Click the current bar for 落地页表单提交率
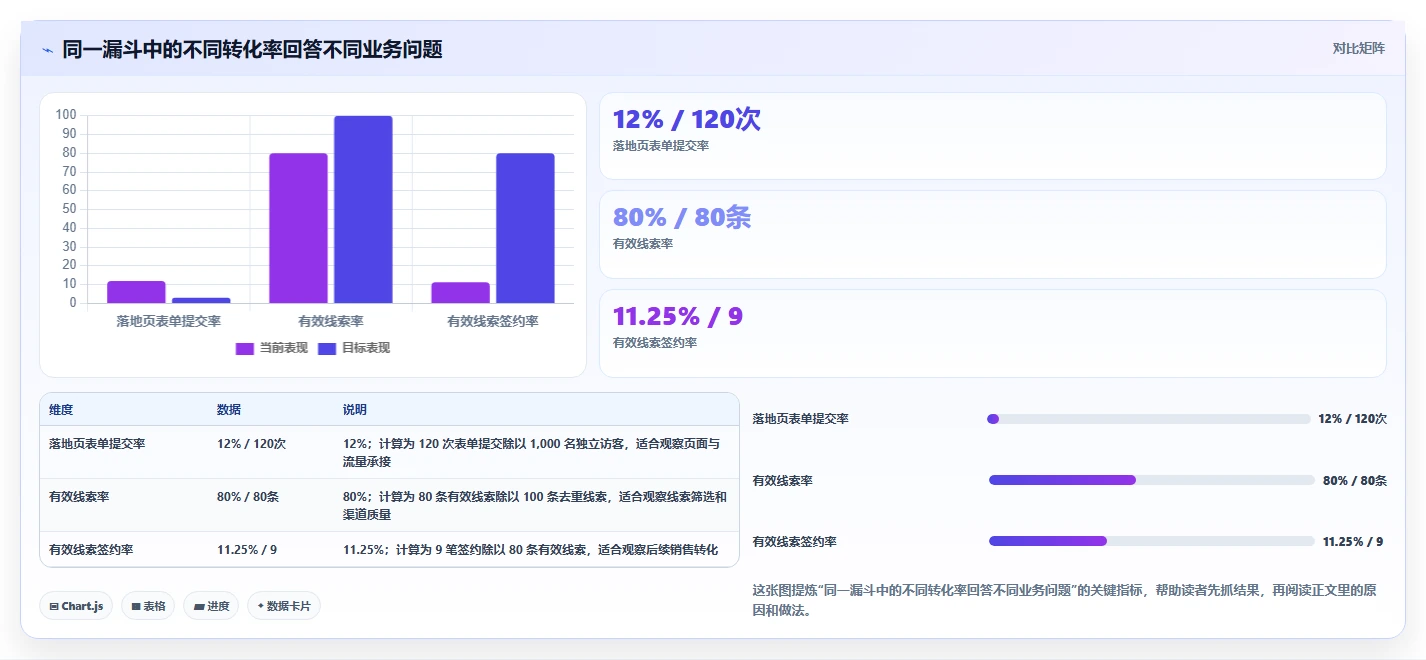 136,292
